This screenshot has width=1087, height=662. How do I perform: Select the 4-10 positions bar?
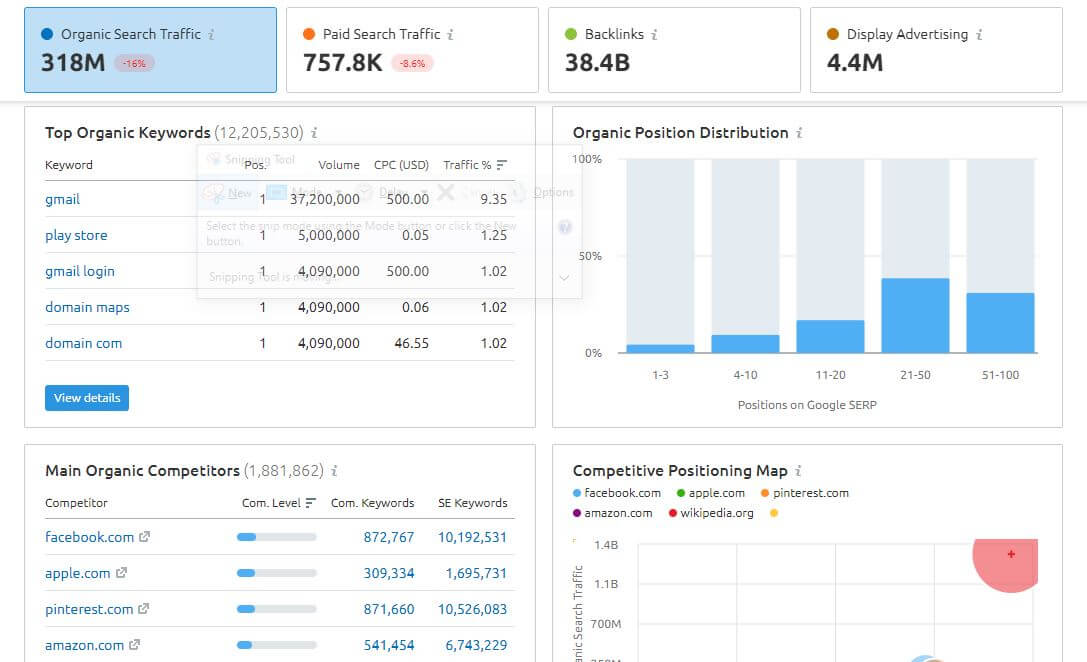[745, 344]
